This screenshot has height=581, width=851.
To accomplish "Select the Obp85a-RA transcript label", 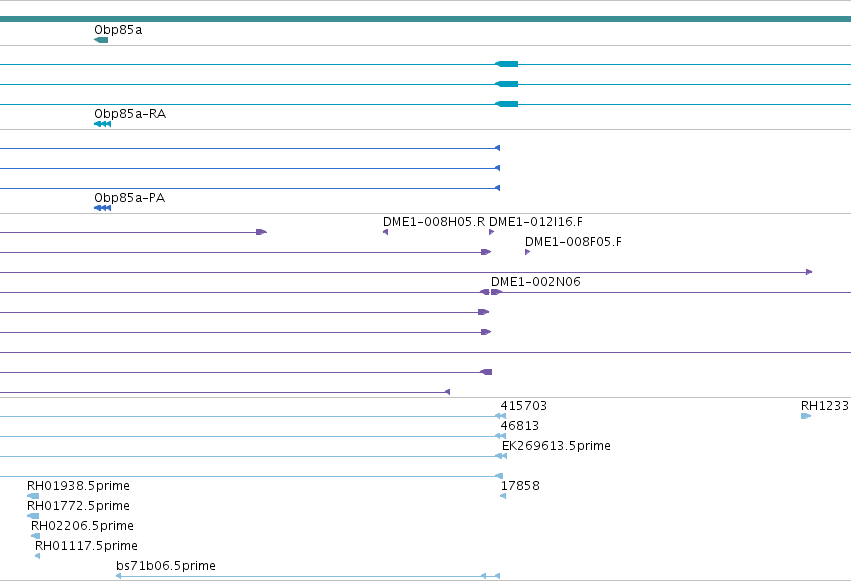I will coord(130,114).
